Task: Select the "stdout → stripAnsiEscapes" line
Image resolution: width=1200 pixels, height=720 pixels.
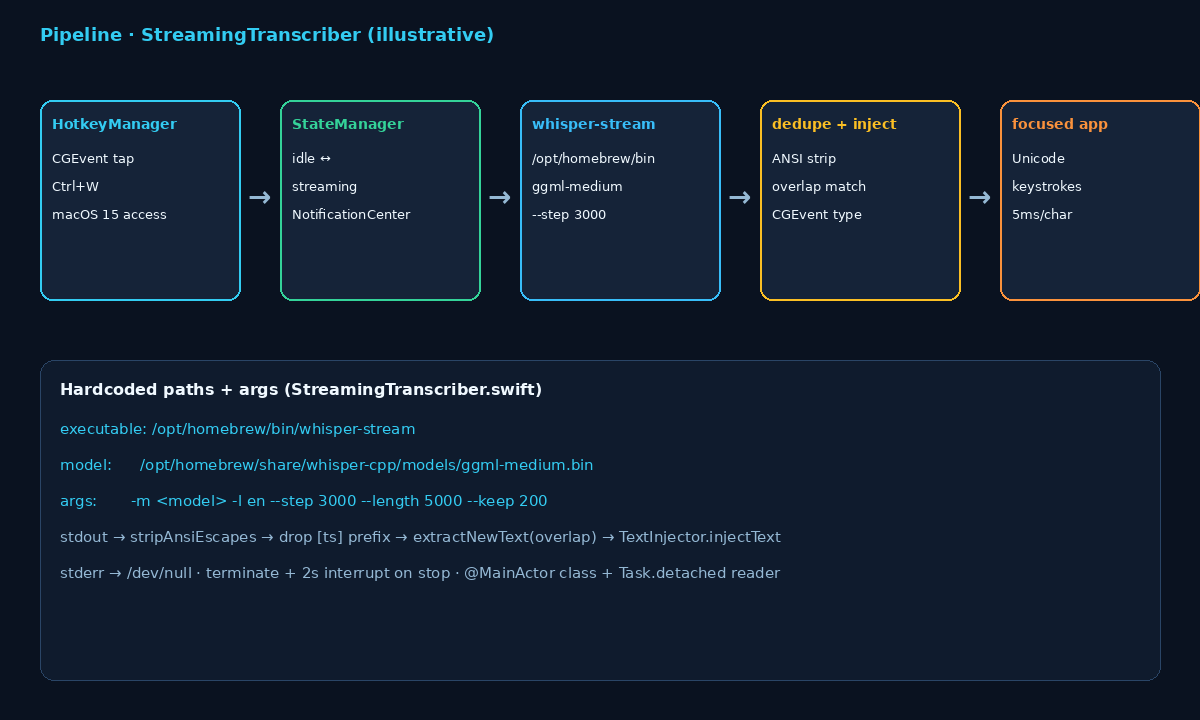Action: point(420,537)
